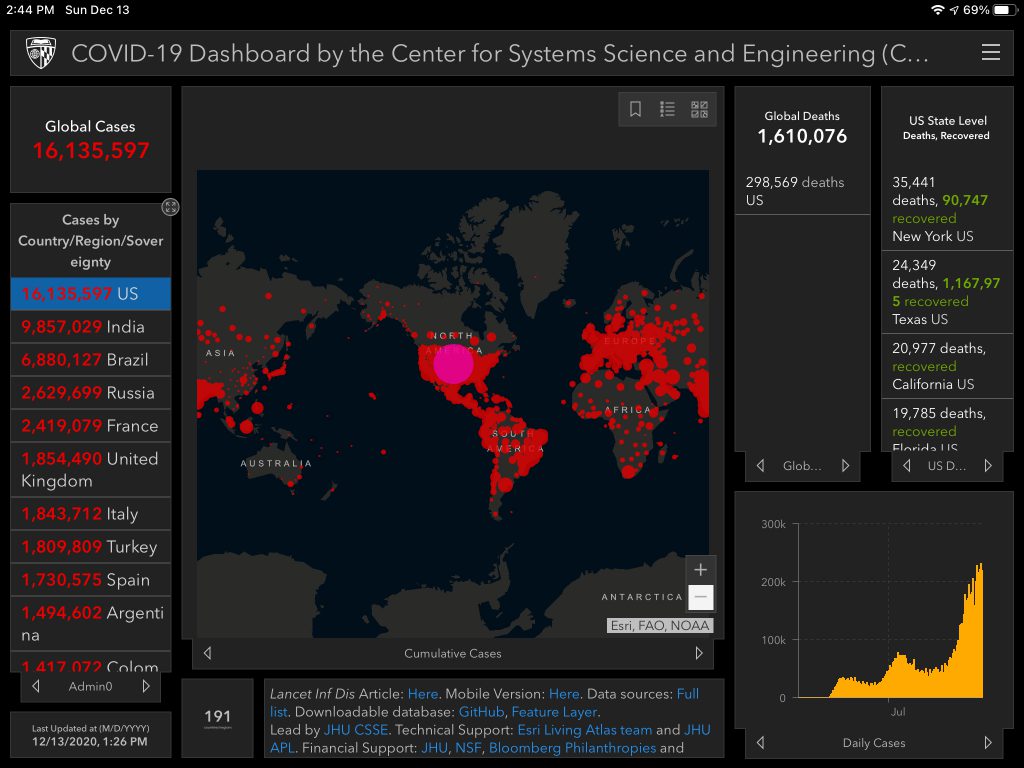Show the map legend
Screen dimensions: 1024x768
[x=667, y=110]
